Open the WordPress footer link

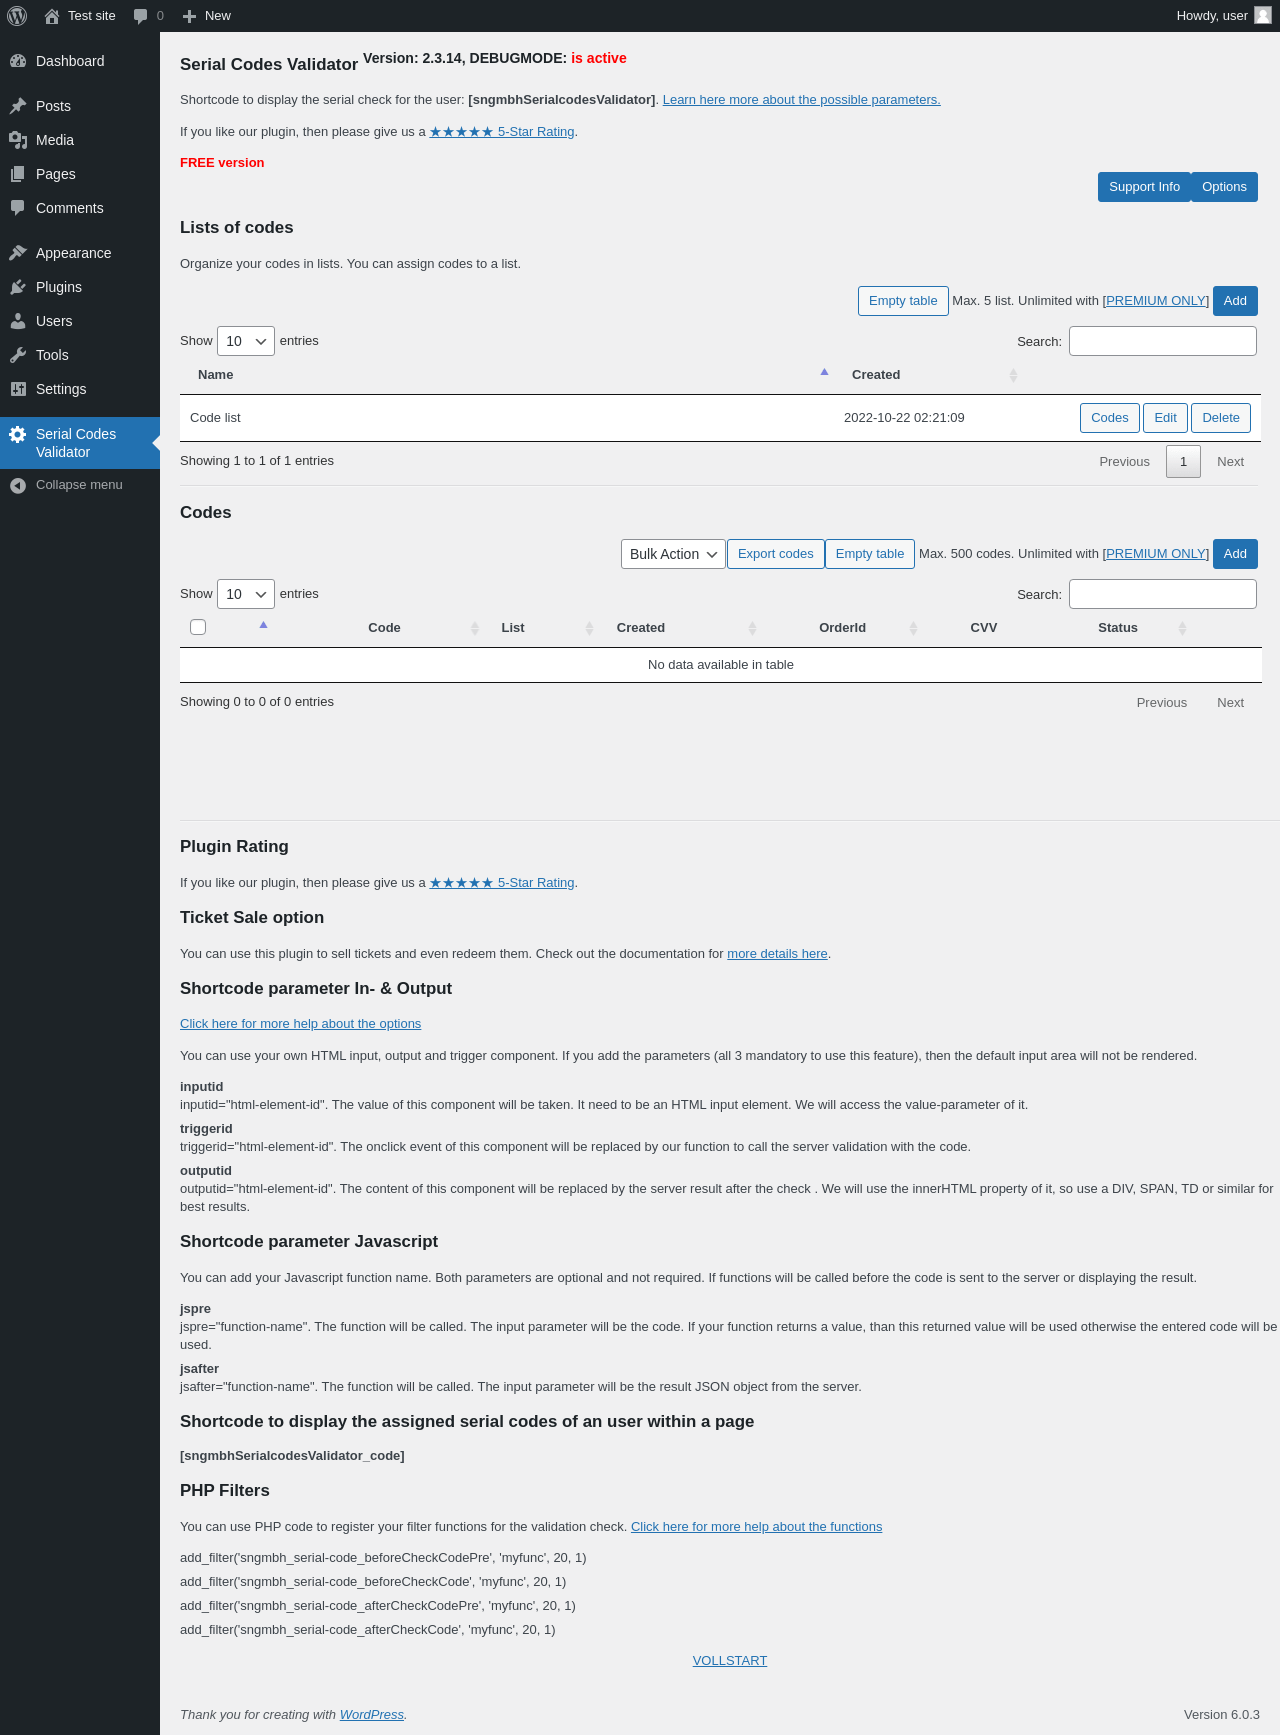coord(372,1715)
